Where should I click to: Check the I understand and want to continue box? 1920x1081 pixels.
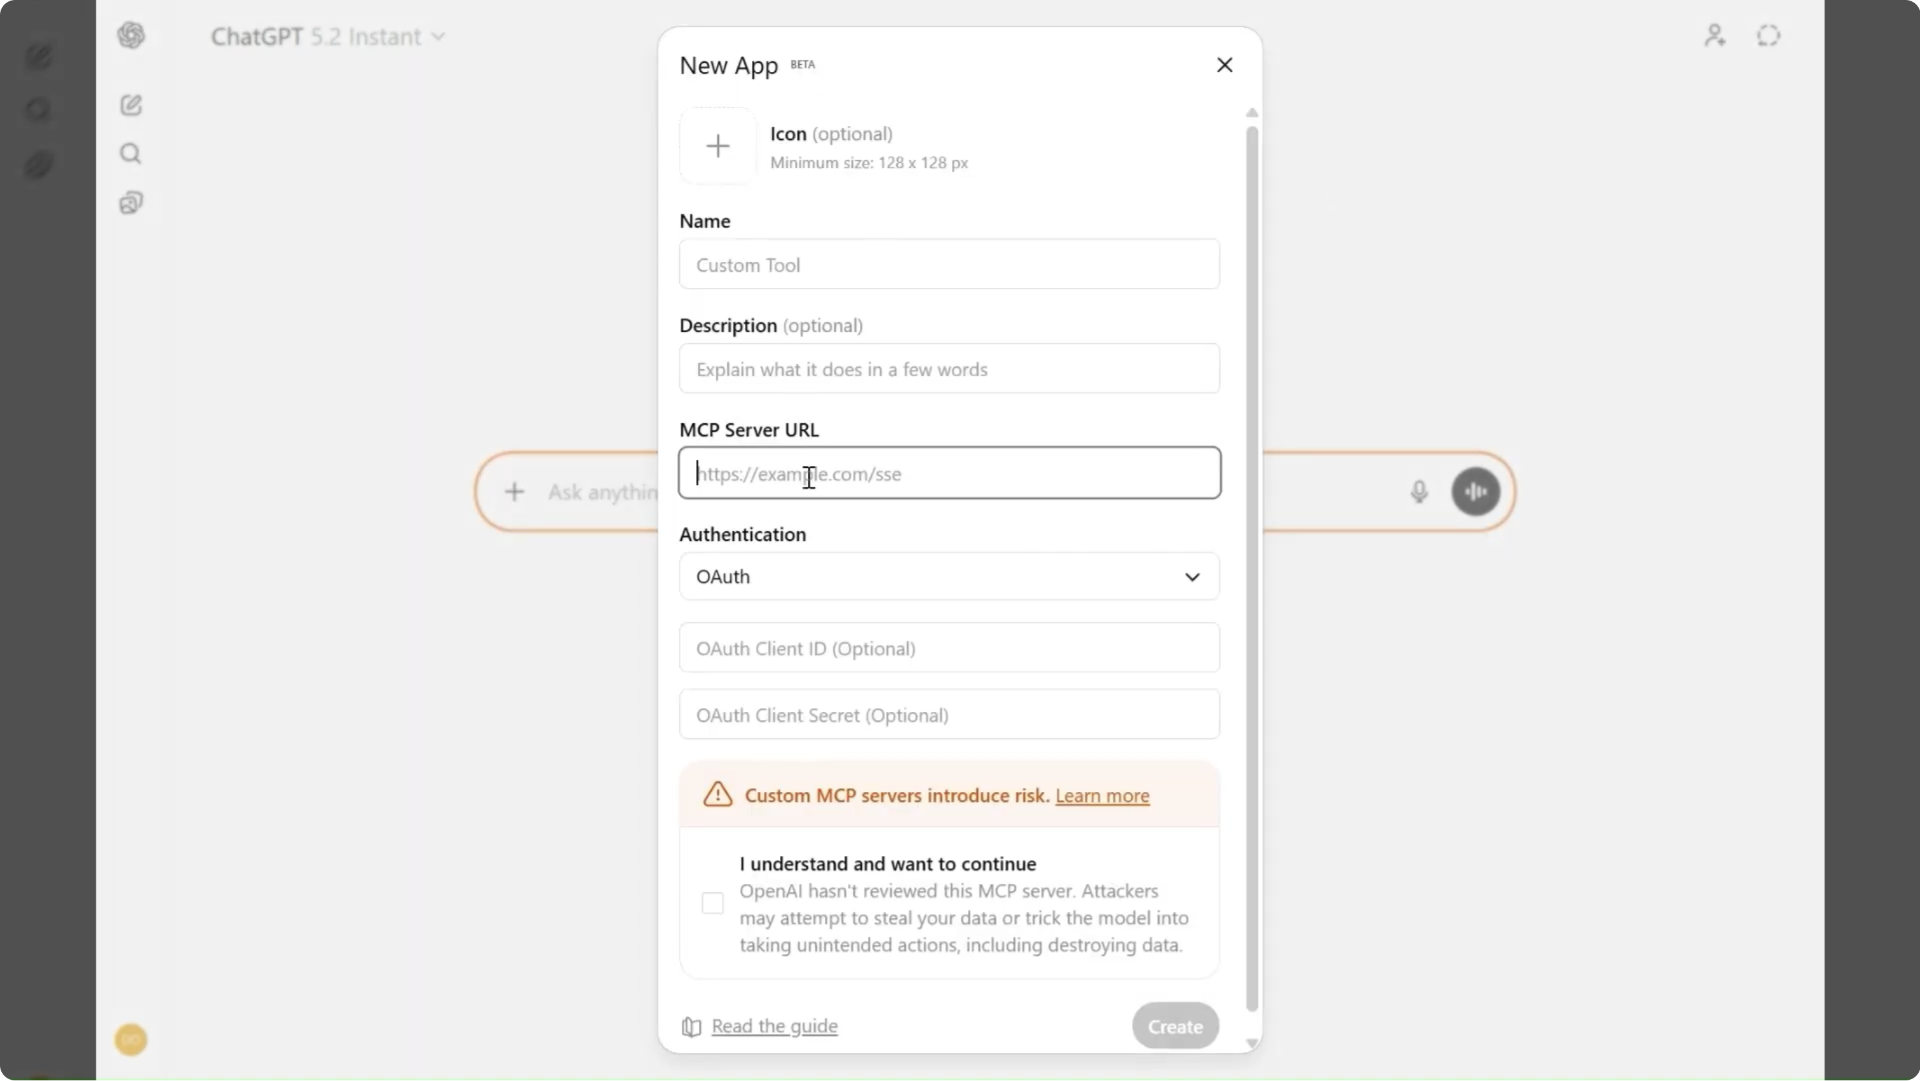(x=711, y=902)
